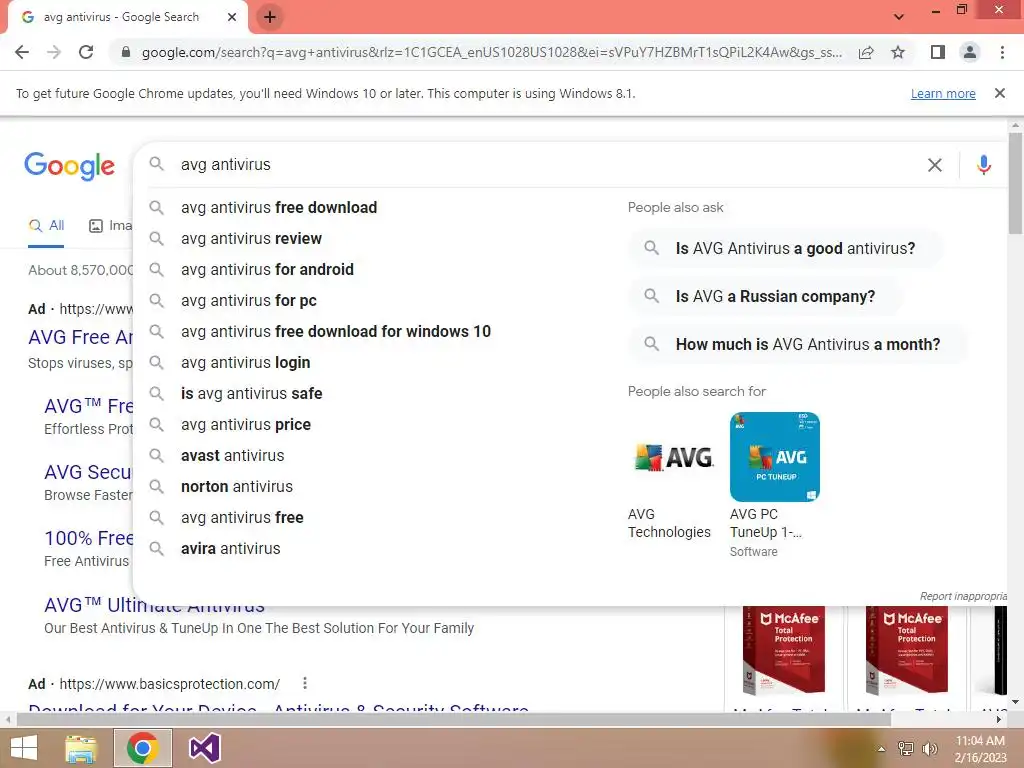Open the Chrome profile avatar
The image size is (1024, 768).
pyautogui.click(x=970, y=52)
